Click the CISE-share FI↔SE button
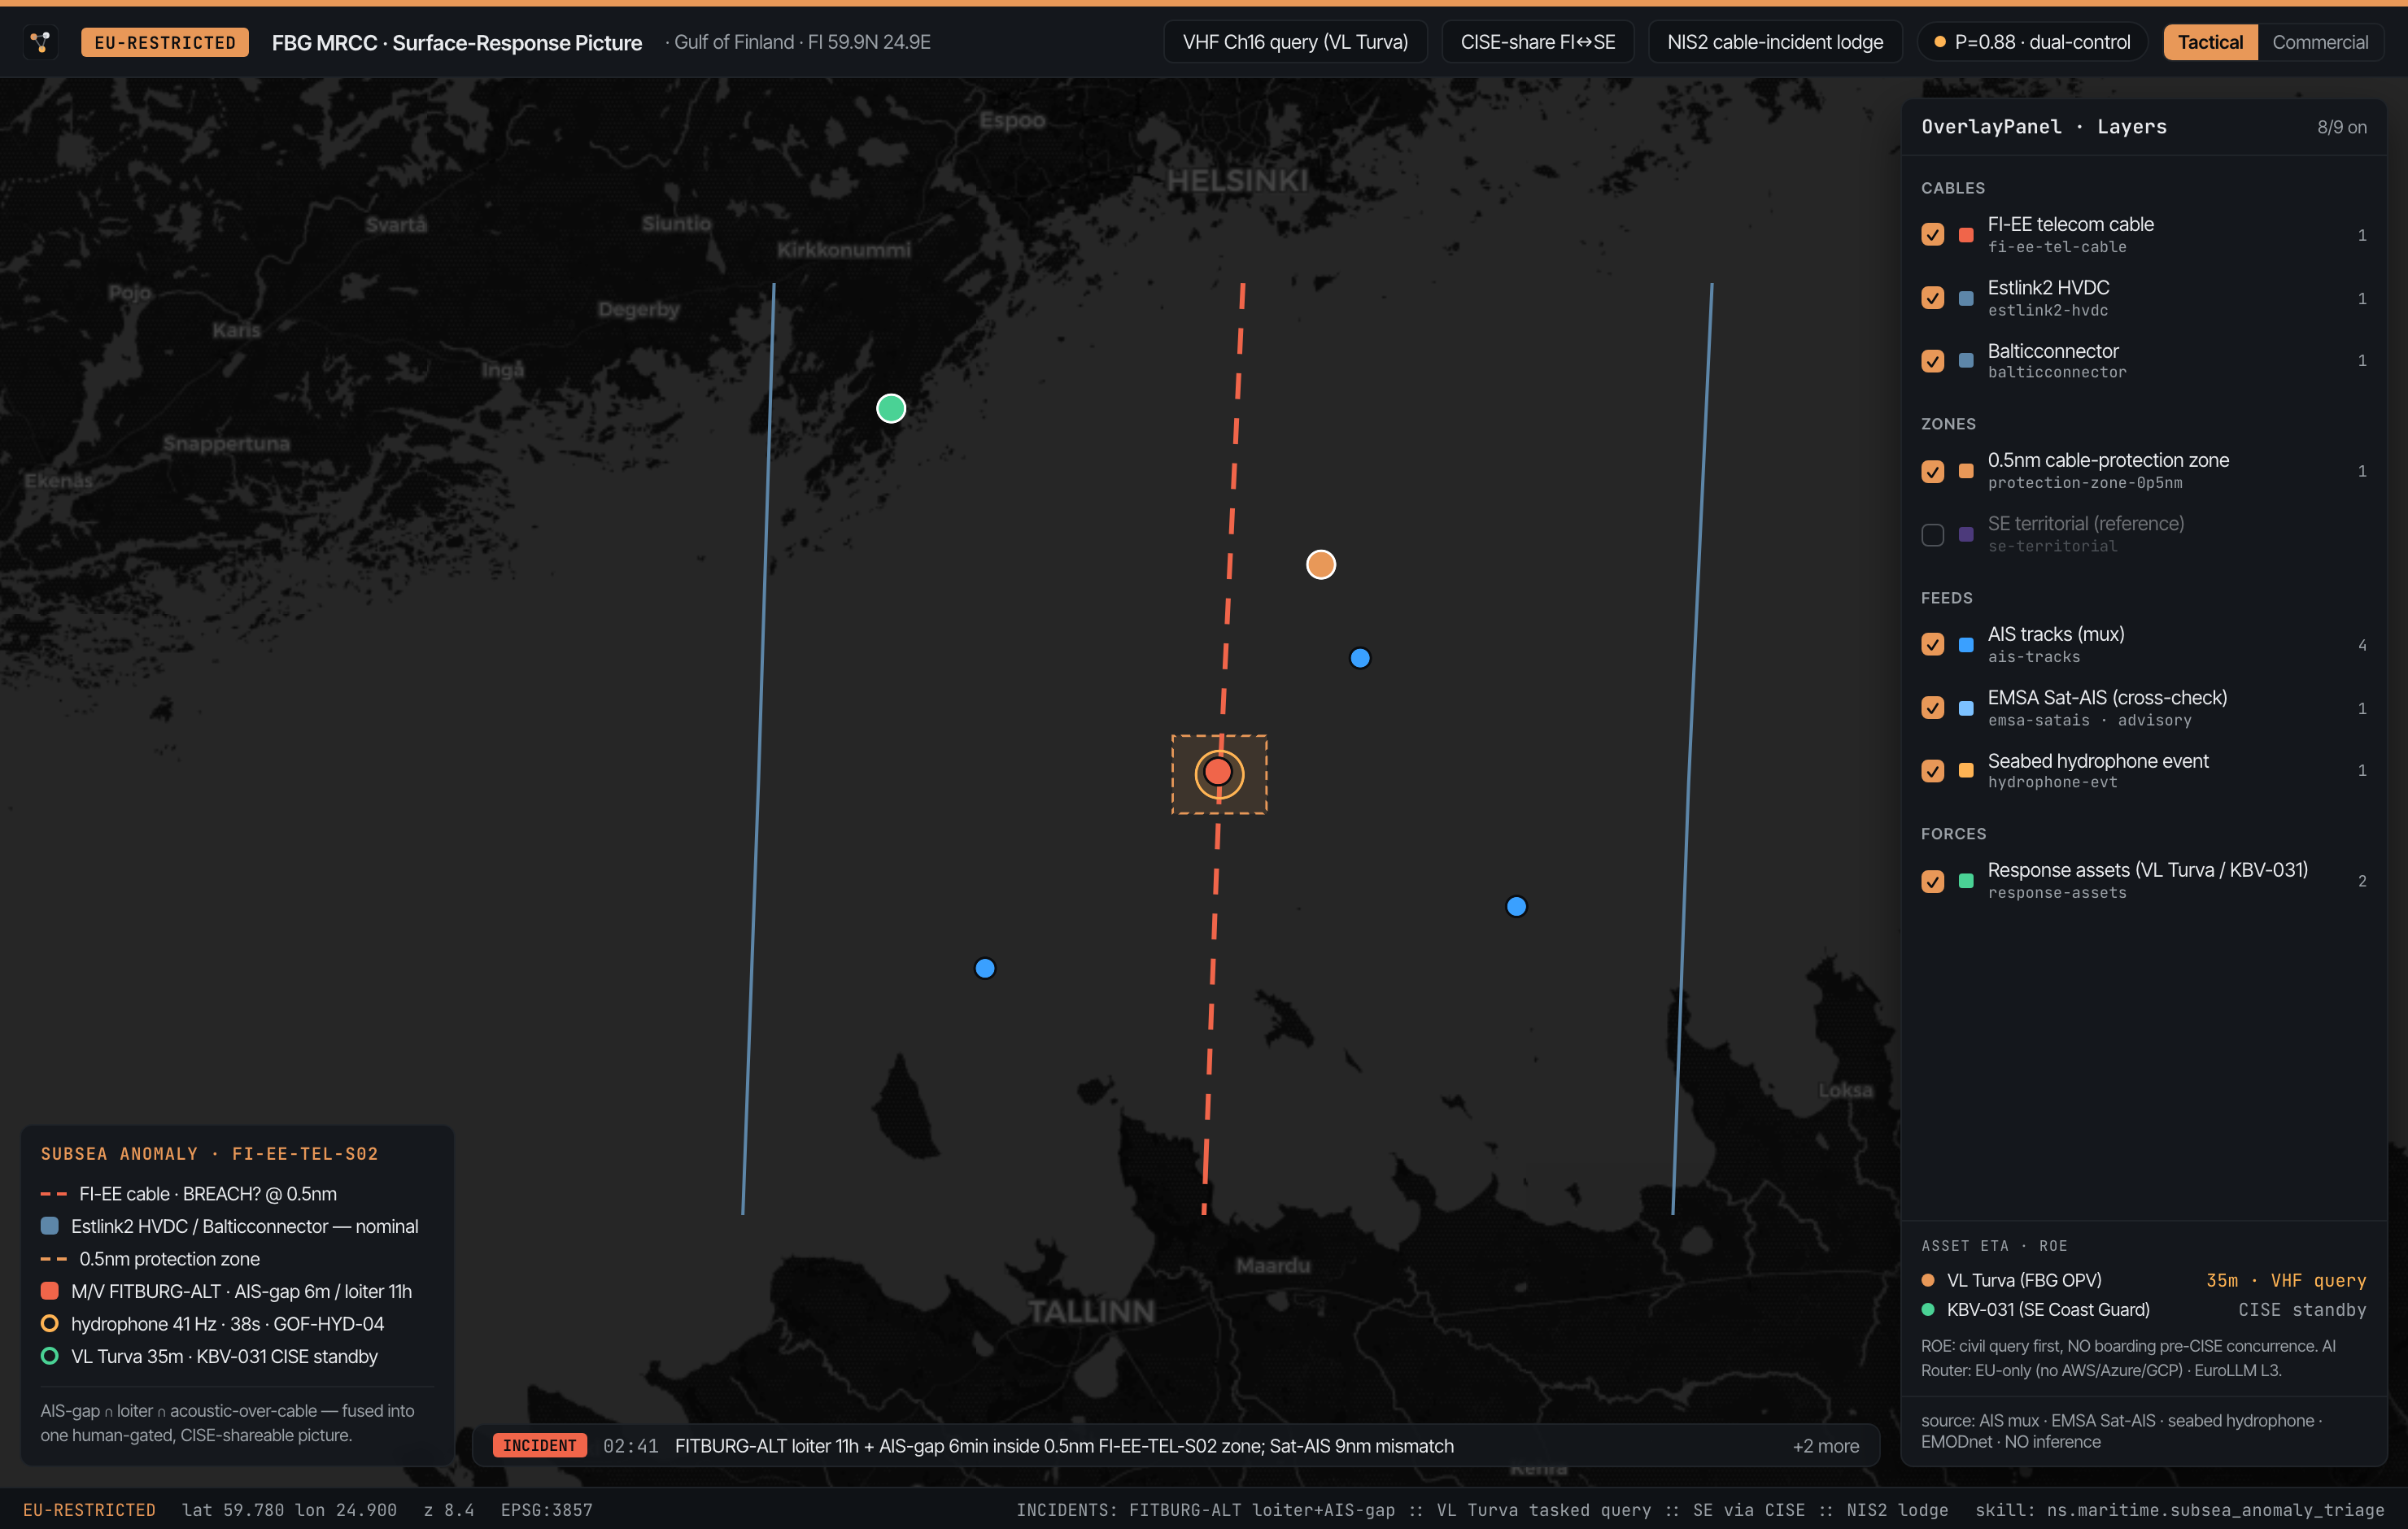Viewport: 2408px width, 1529px height. click(x=1537, y=42)
